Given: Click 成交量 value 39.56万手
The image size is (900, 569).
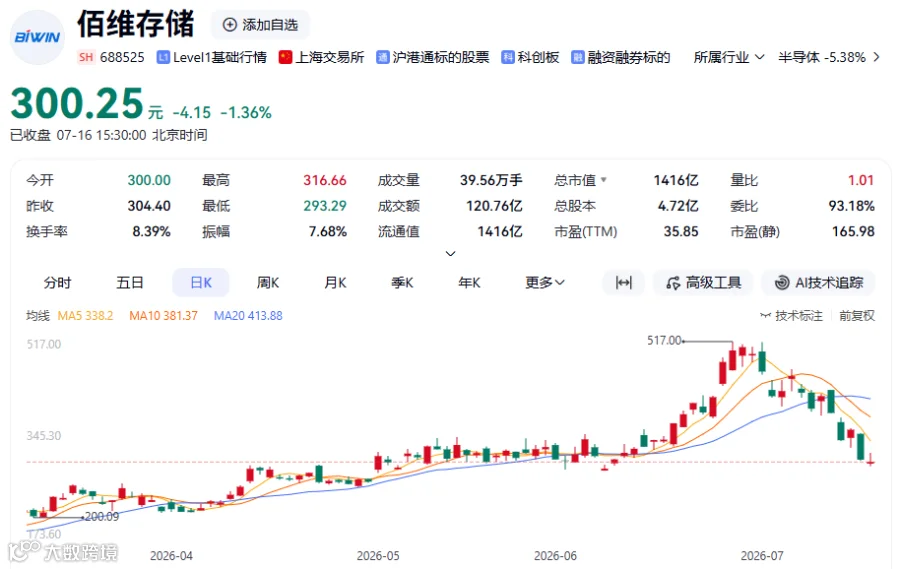Looking at the screenshot, I should tap(491, 180).
